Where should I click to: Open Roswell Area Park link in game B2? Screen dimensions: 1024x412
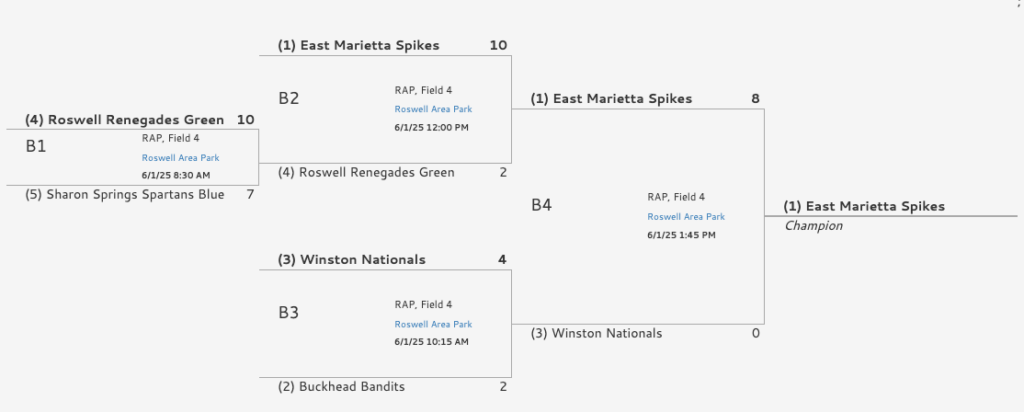point(433,110)
